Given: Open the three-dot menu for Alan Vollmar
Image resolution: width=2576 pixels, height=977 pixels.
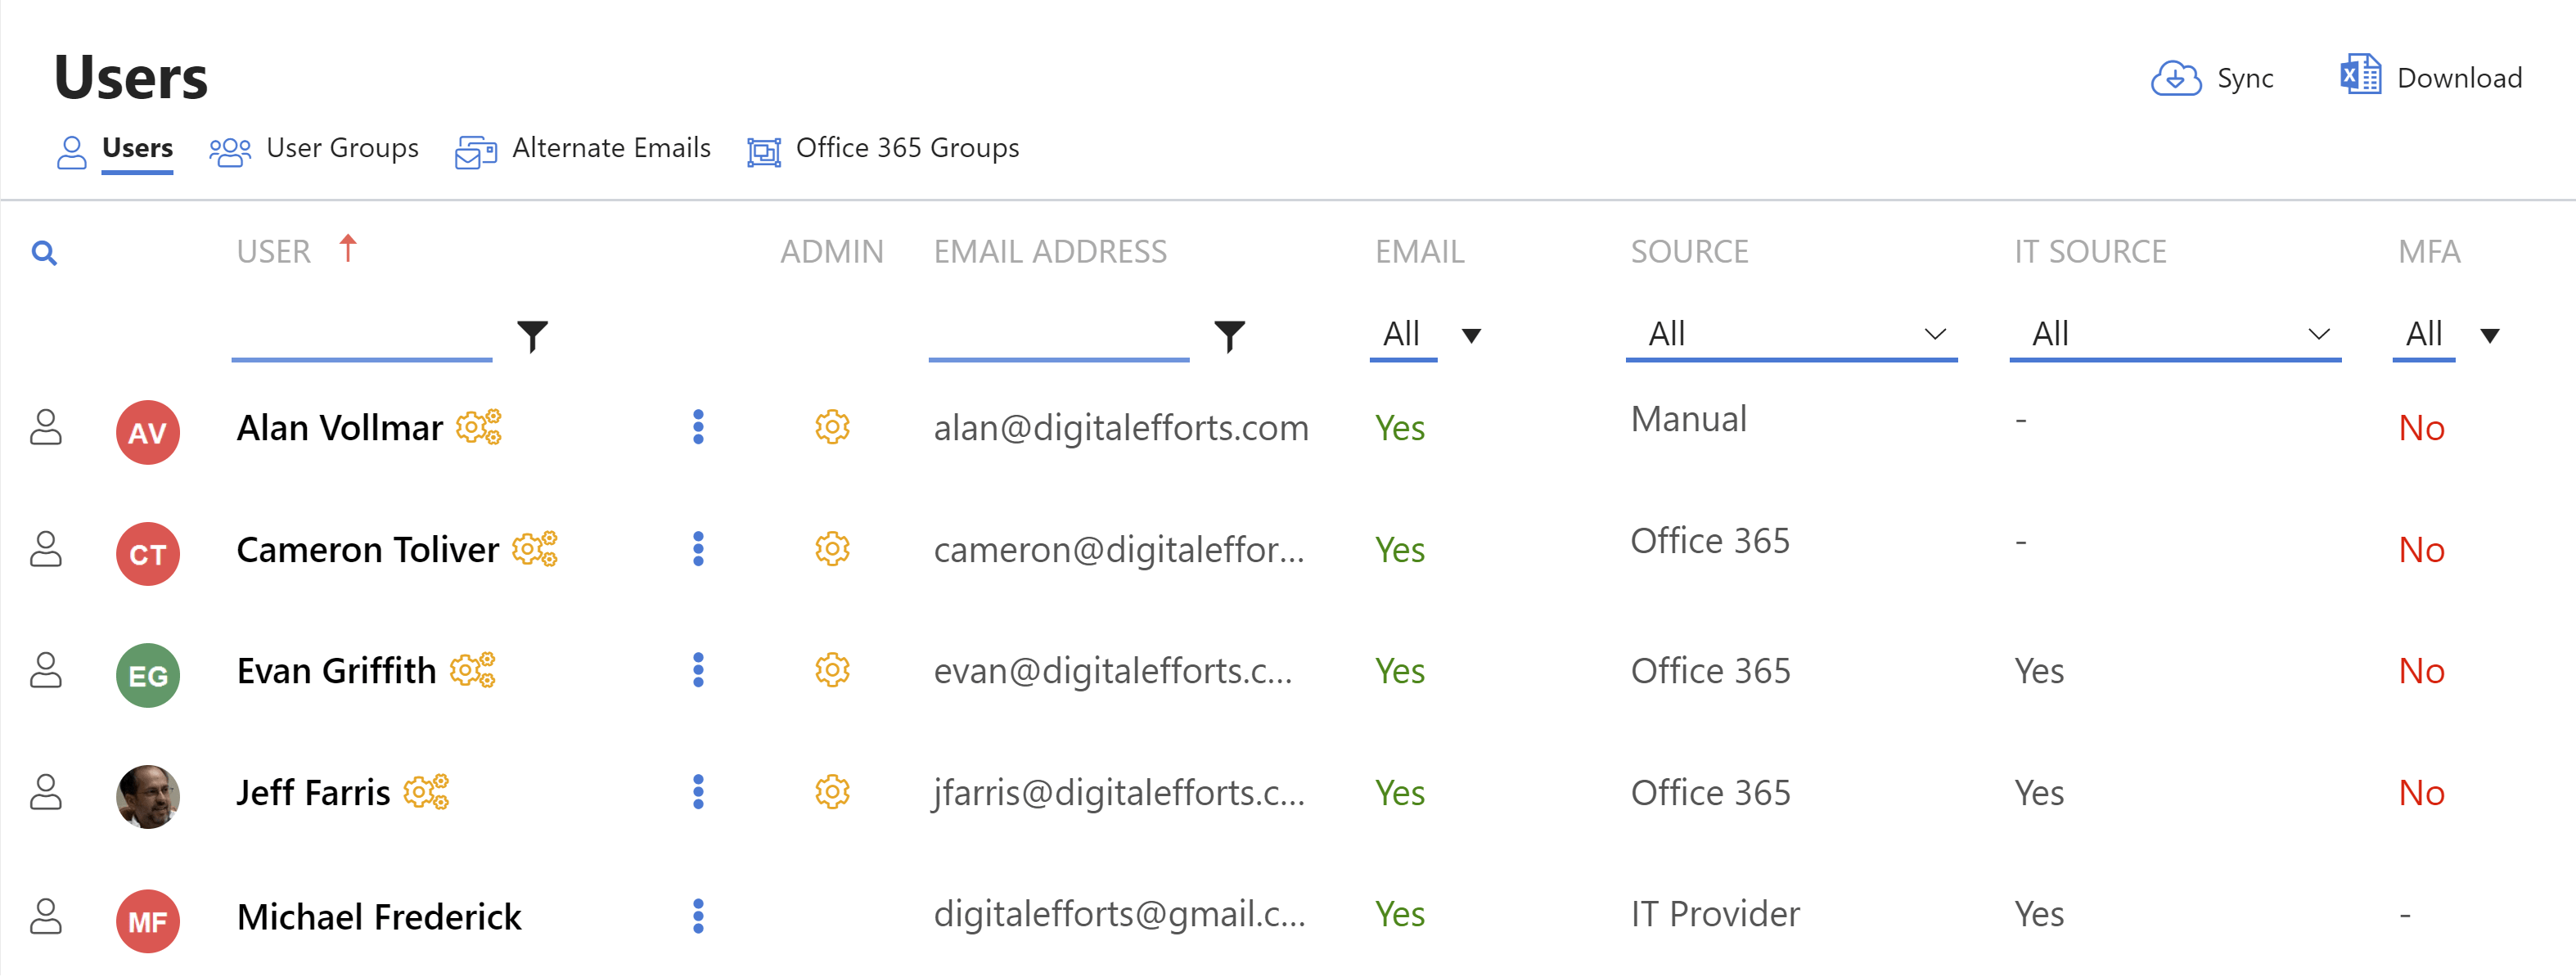Looking at the screenshot, I should 698,427.
